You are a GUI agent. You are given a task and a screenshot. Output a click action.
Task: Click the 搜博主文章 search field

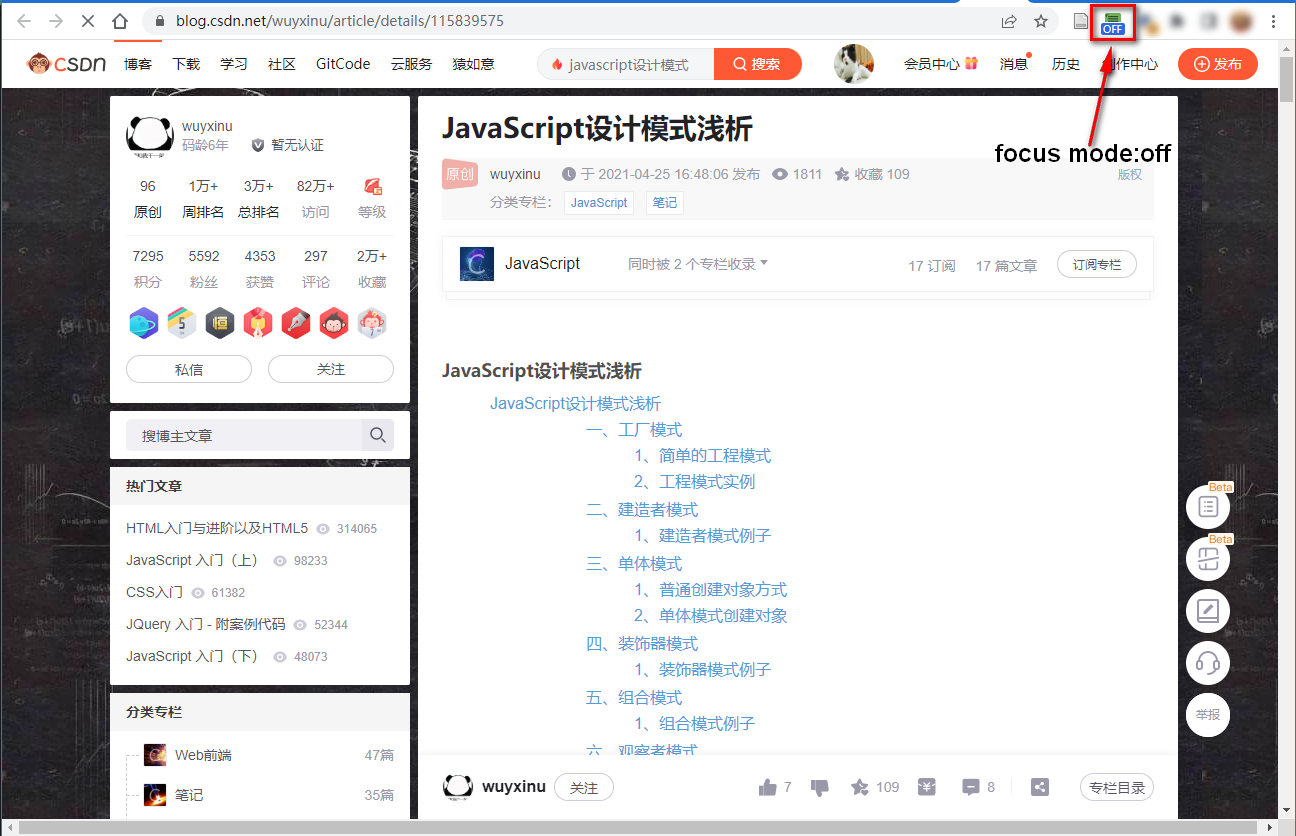tap(243, 435)
